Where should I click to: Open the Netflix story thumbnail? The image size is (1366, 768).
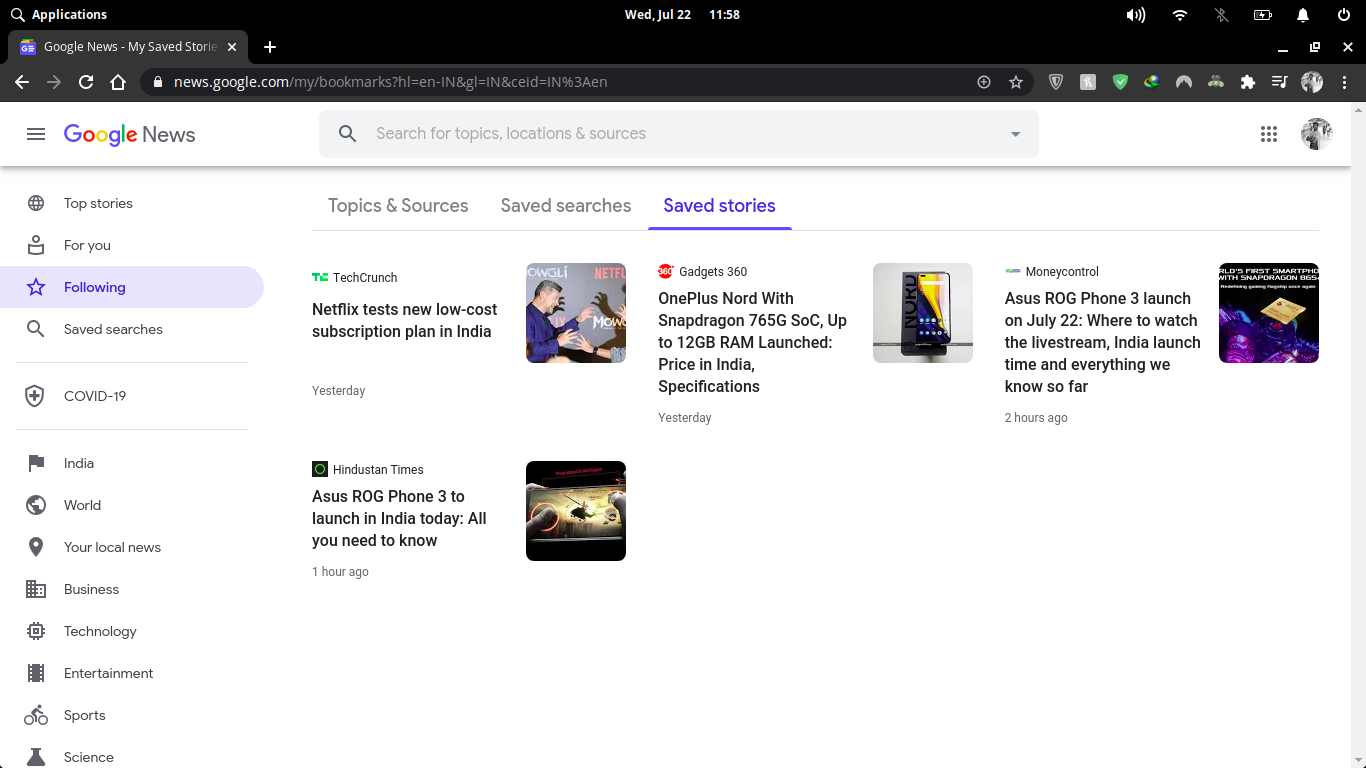pos(576,313)
